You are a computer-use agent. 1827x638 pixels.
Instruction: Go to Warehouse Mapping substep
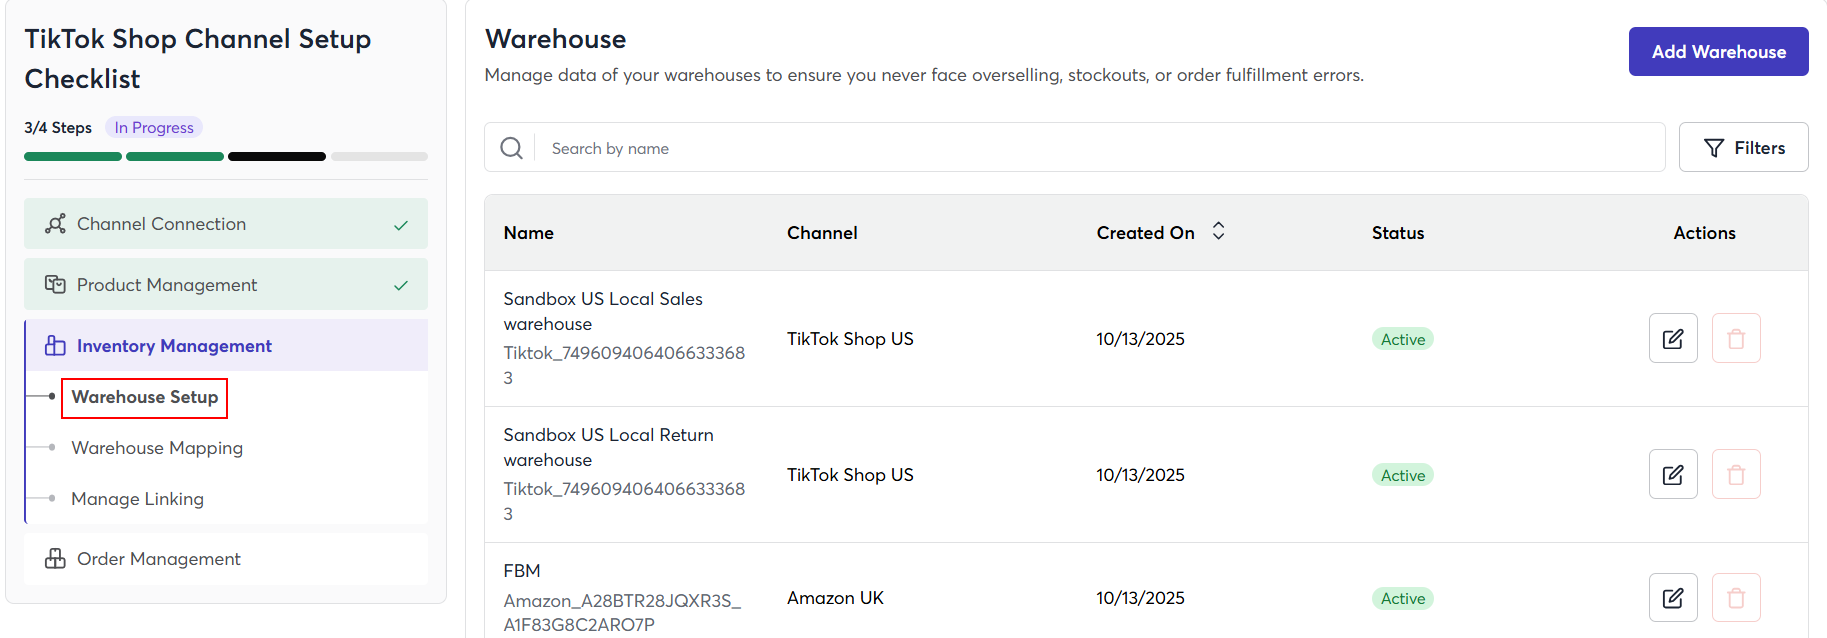click(x=157, y=448)
